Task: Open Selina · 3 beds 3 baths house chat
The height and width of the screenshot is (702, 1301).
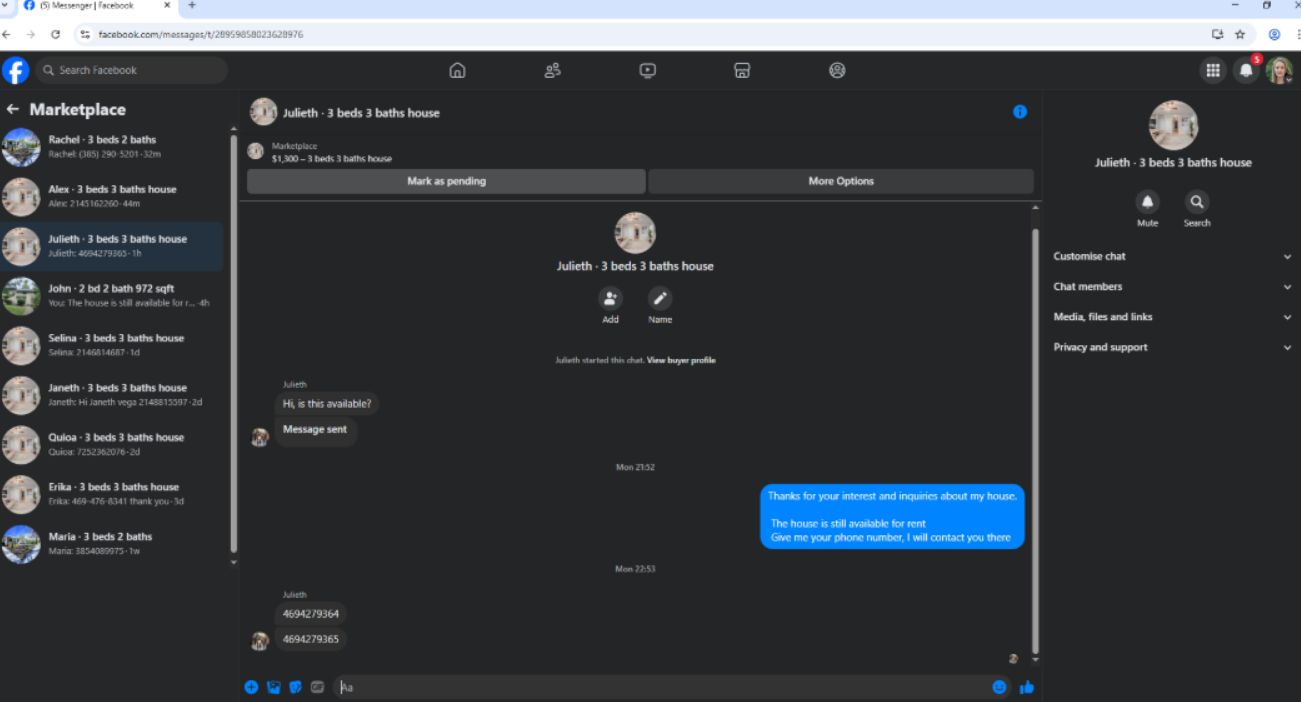Action: click(113, 346)
